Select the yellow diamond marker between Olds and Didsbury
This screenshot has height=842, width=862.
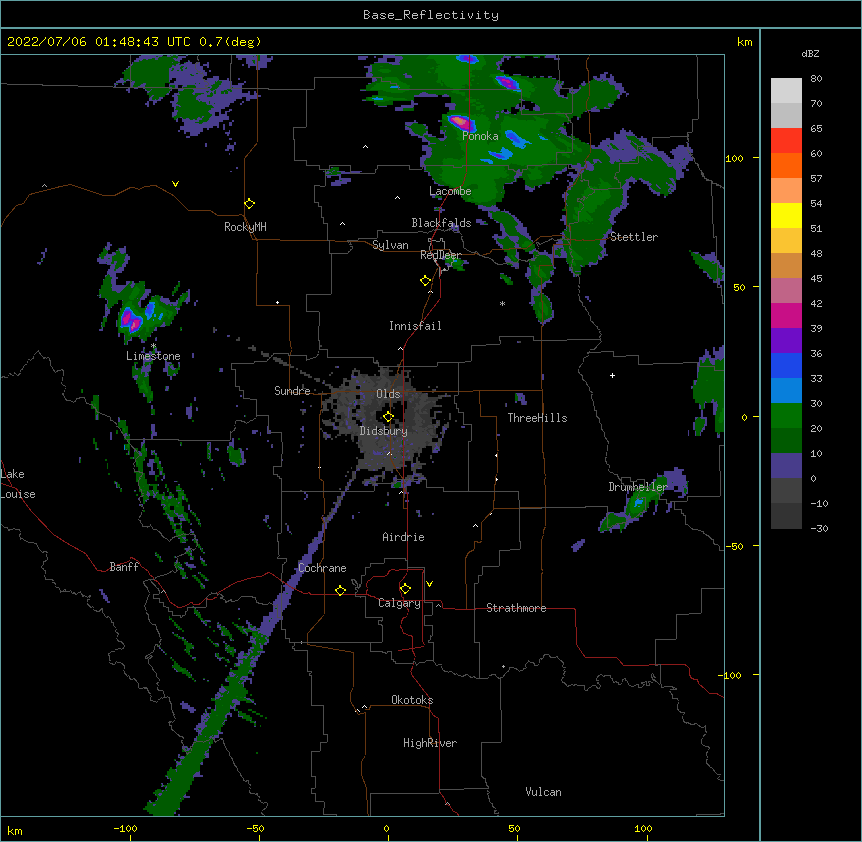[388, 417]
